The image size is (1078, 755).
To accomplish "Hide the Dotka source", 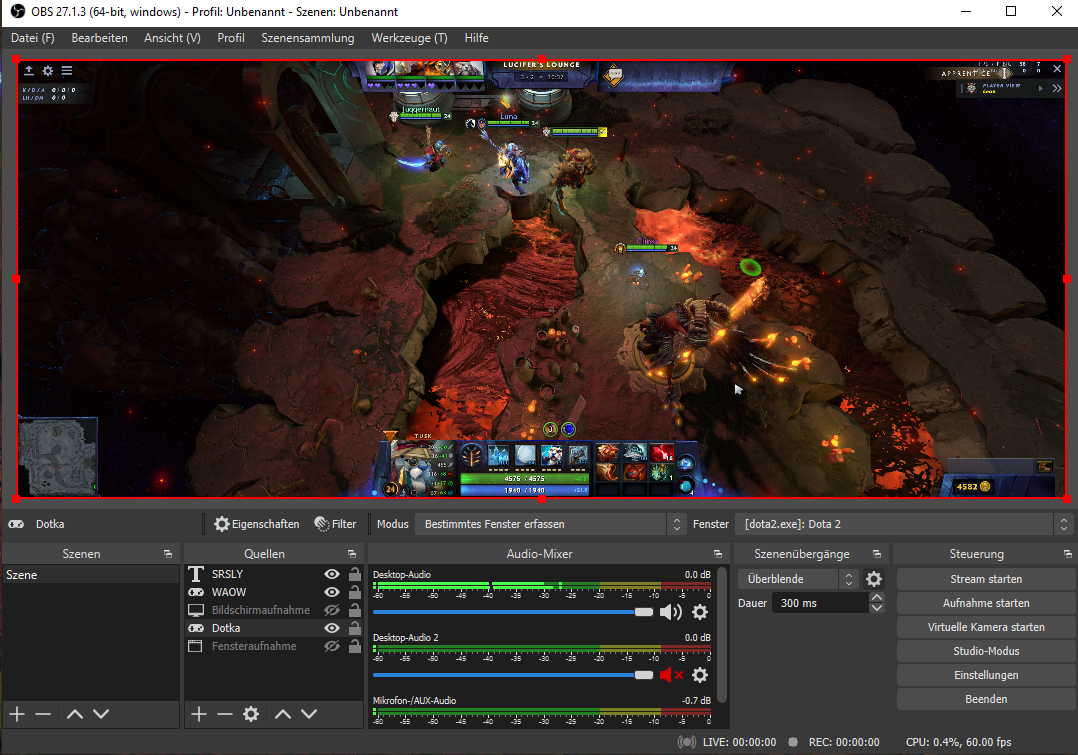I will coord(332,628).
